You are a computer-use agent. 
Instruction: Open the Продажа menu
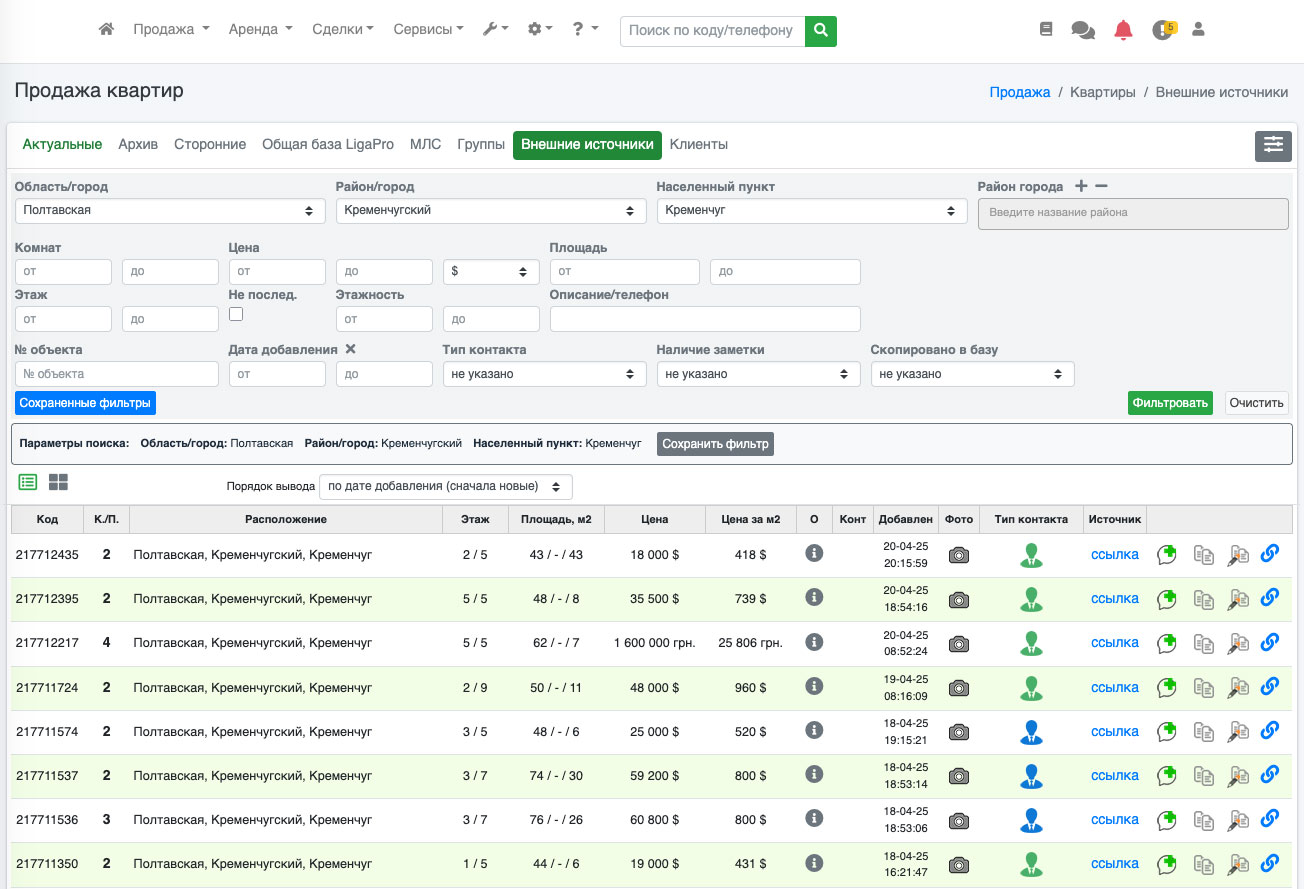(171, 30)
